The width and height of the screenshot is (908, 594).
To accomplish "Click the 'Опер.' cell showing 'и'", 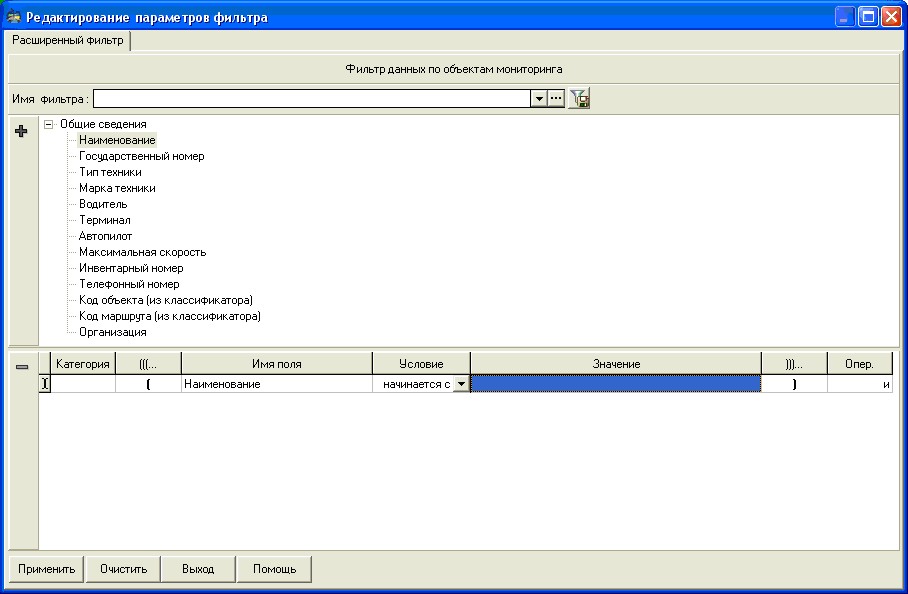I will tap(860, 383).
